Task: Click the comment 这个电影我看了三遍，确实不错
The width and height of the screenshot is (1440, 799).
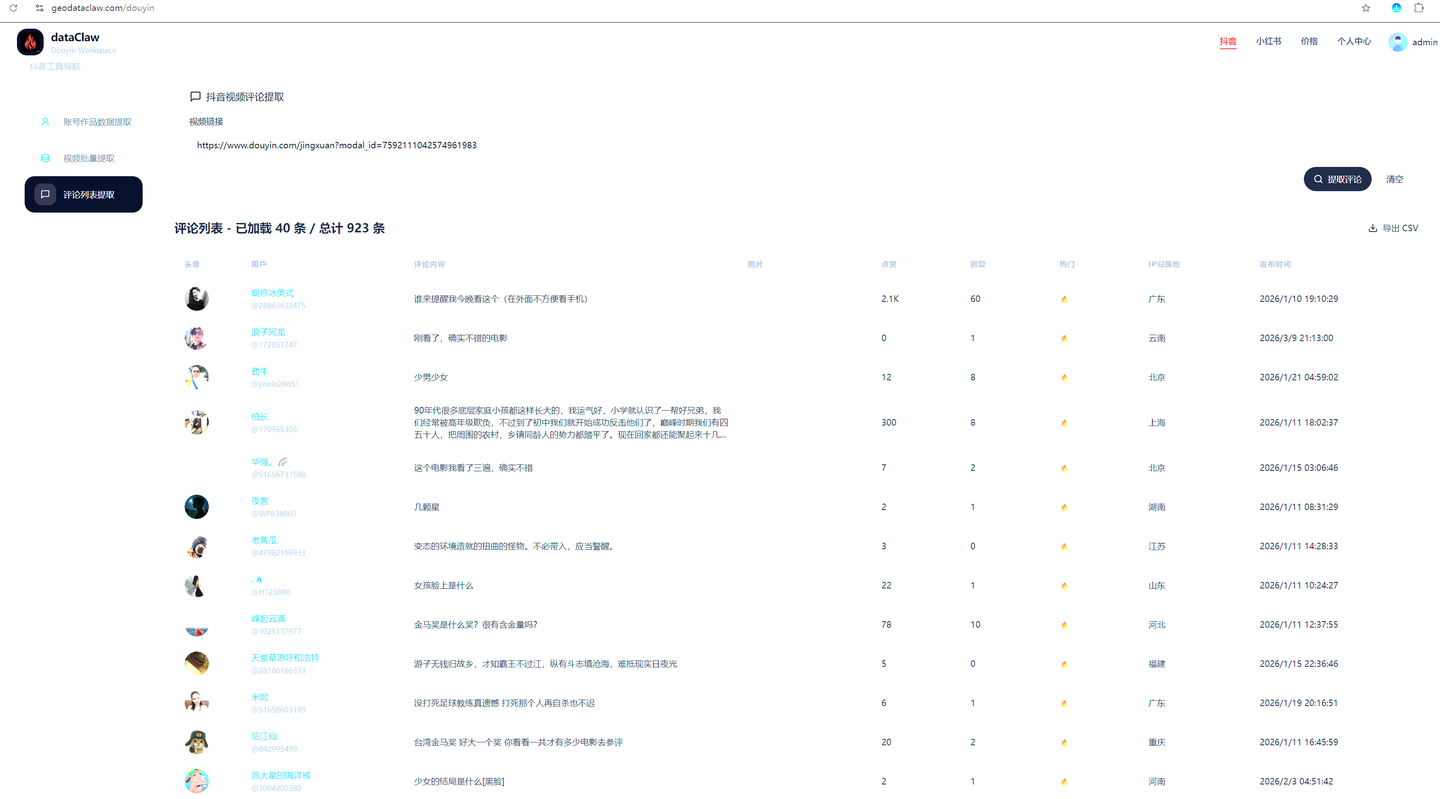Action: [473, 468]
